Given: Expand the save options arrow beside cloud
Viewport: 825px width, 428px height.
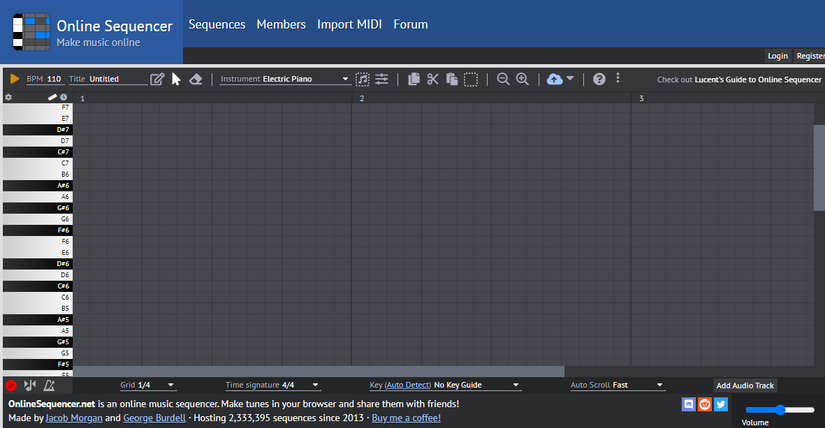Looking at the screenshot, I should point(570,78).
